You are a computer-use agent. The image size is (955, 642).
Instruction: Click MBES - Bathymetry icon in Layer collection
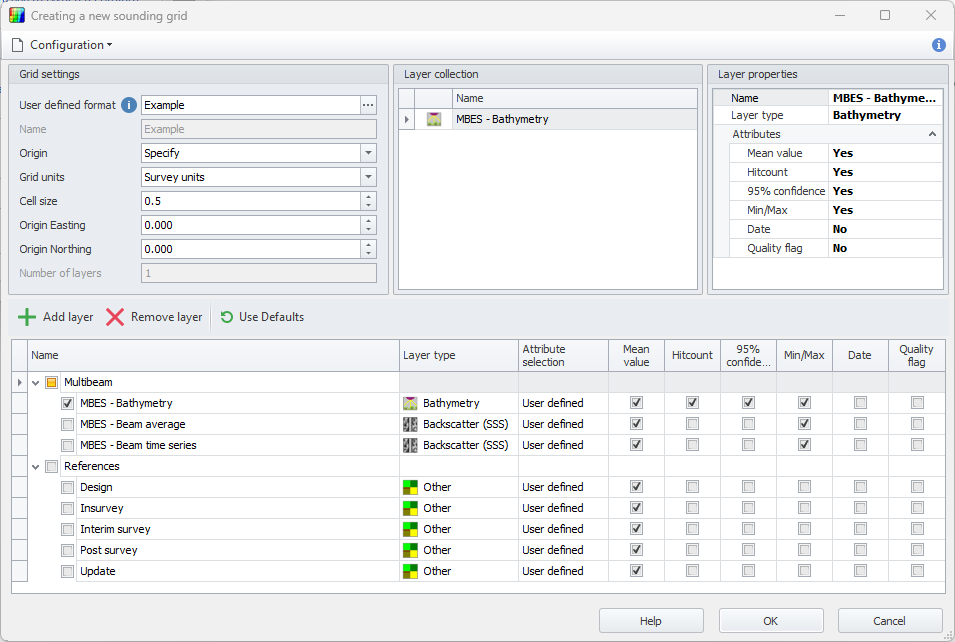pos(434,119)
